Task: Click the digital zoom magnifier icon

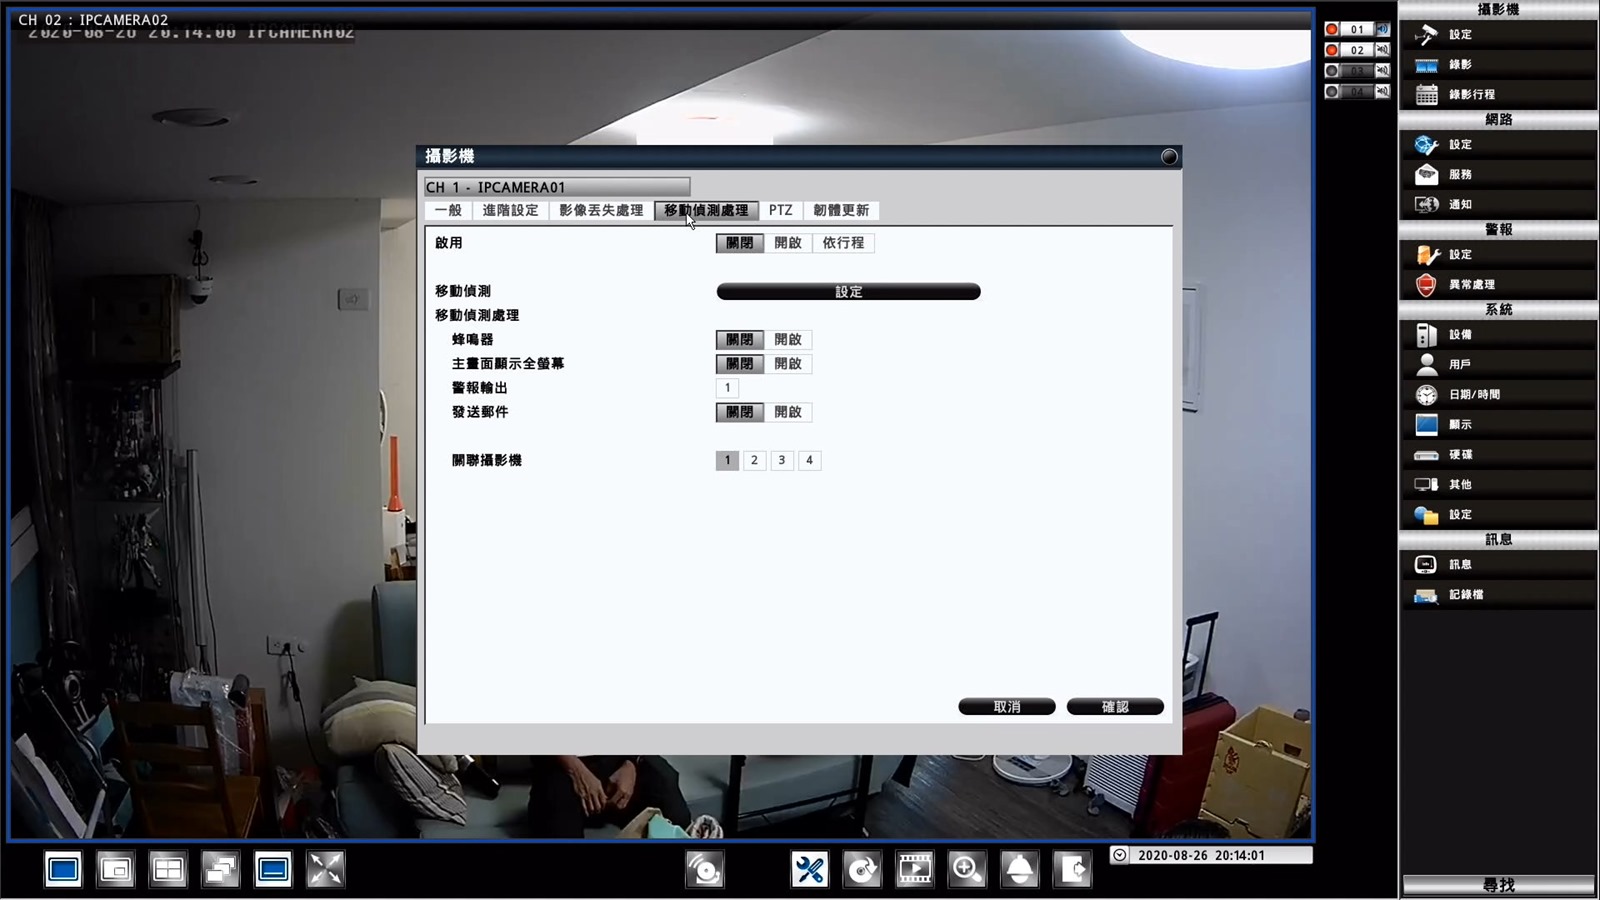Action: pos(967,869)
